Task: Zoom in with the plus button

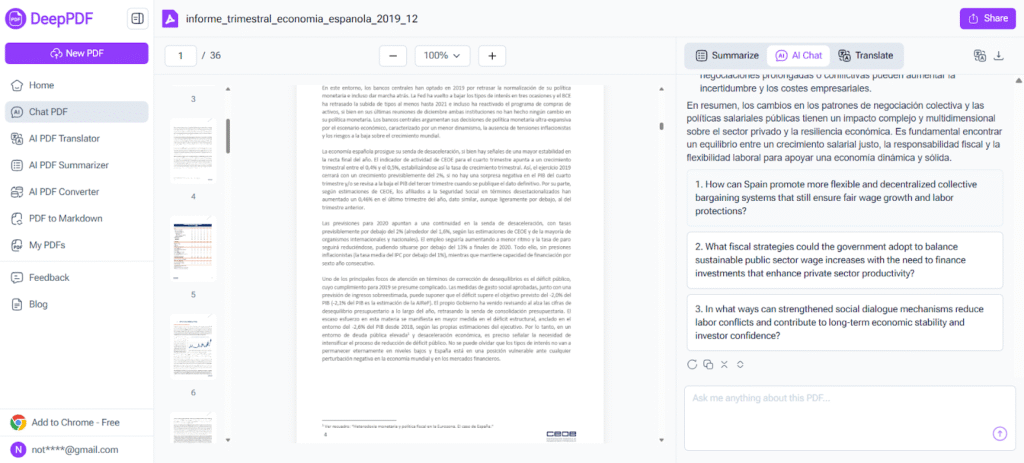Action: 492,56
